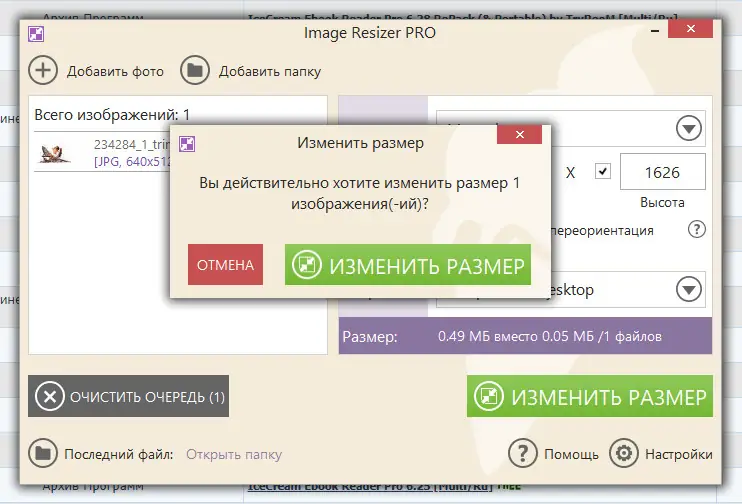Click the [JPG, 640x51 file info text

[x=132, y=162]
